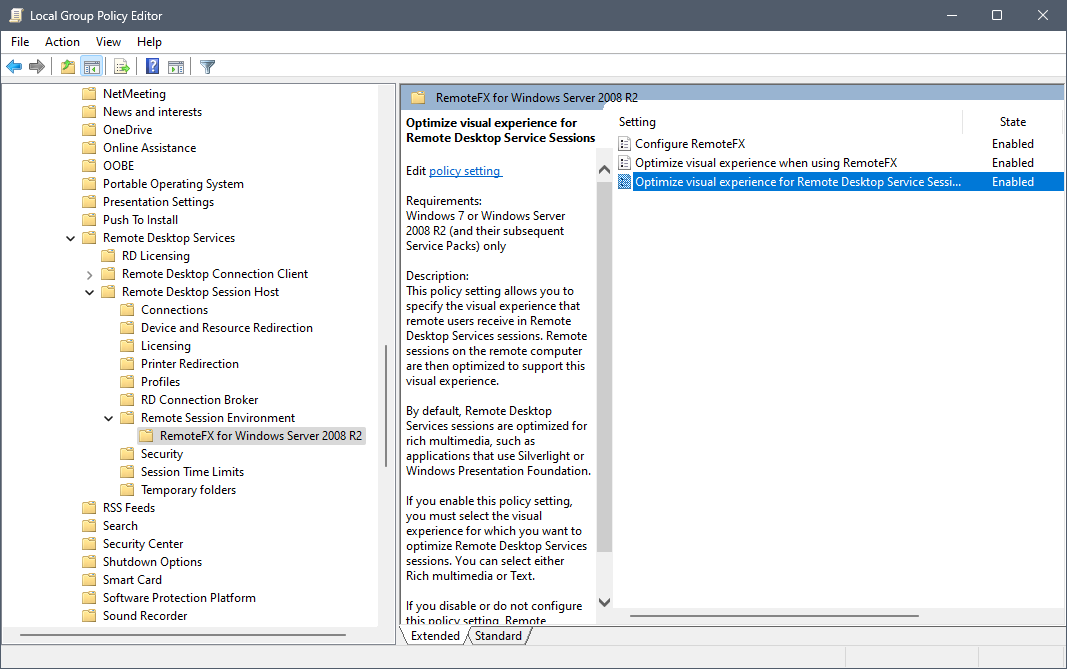Click the policy icon beside Configure RemoteFX

click(x=624, y=144)
